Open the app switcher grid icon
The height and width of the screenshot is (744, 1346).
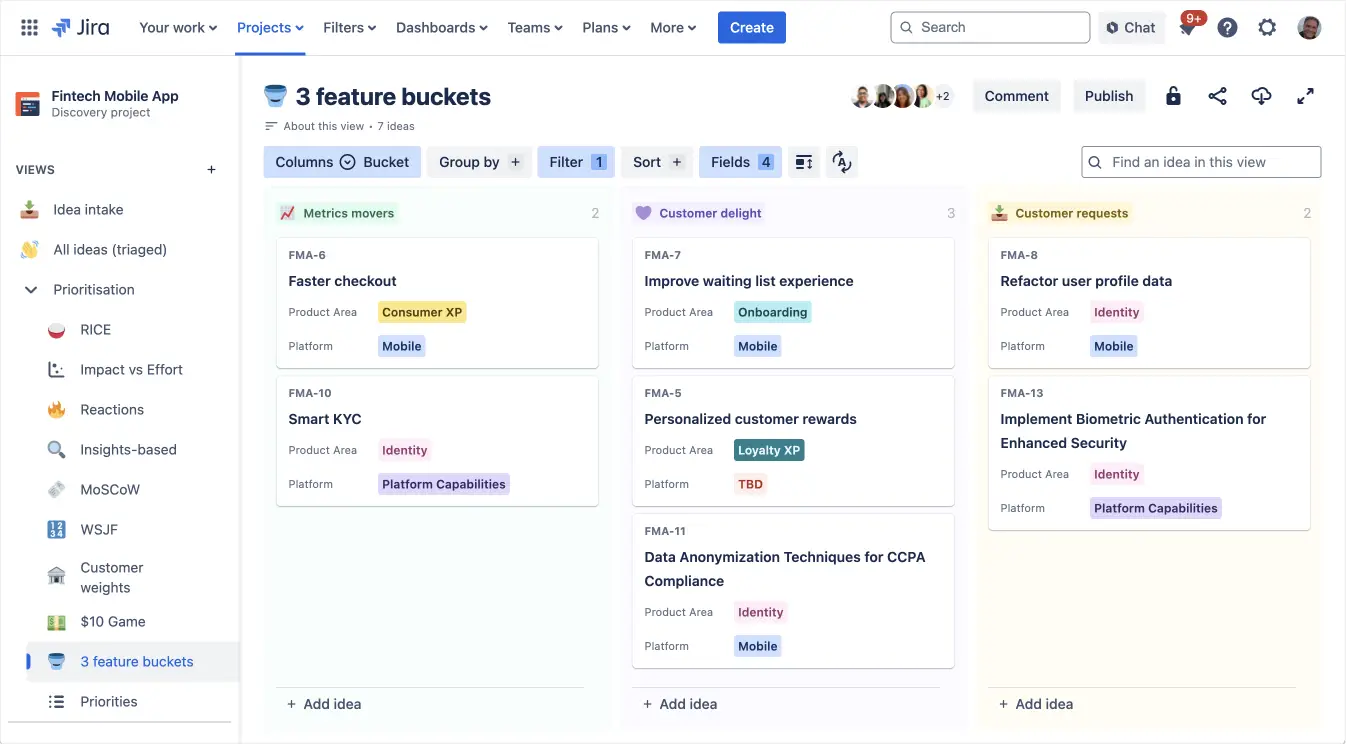[x=30, y=28]
